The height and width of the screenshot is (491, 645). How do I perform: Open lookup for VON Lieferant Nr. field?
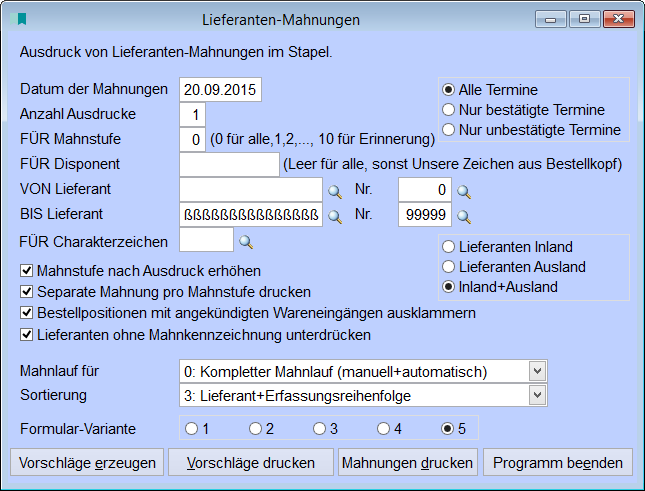(464, 189)
